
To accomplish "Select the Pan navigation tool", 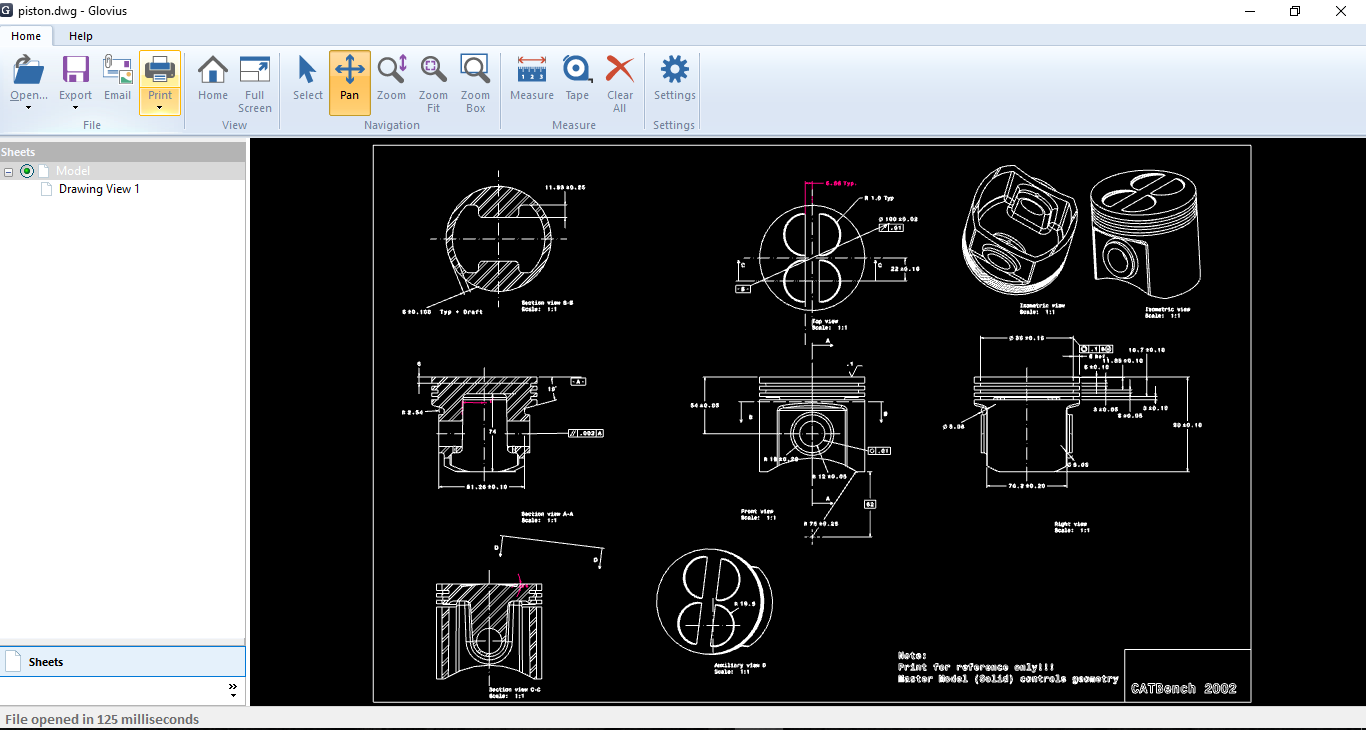I will (x=349, y=80).
